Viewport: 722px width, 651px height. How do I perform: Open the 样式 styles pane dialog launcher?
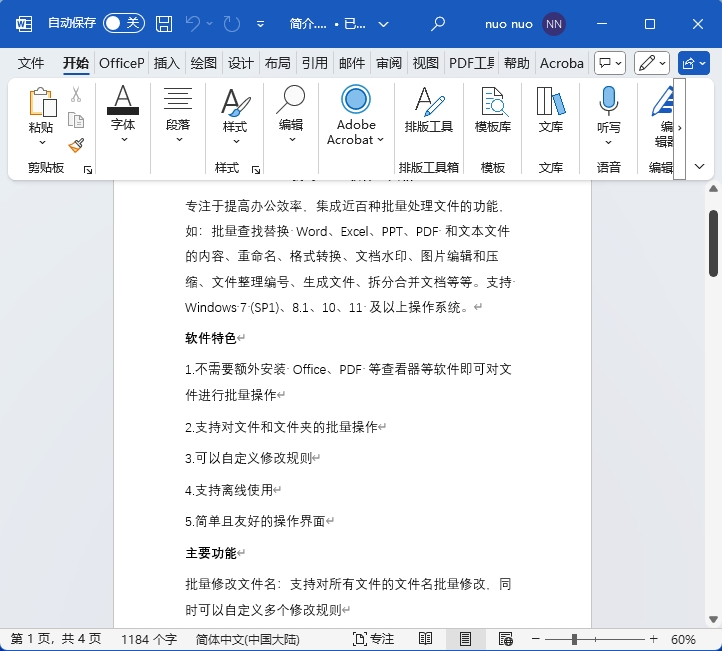256,170
